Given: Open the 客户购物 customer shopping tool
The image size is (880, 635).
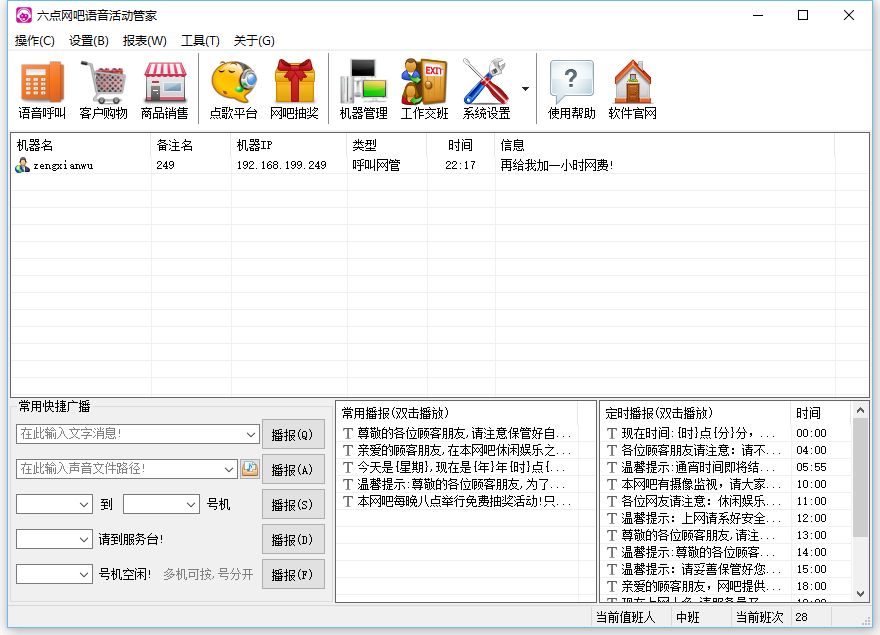Looking at the screenshot, I should click(x=103, y=87).
